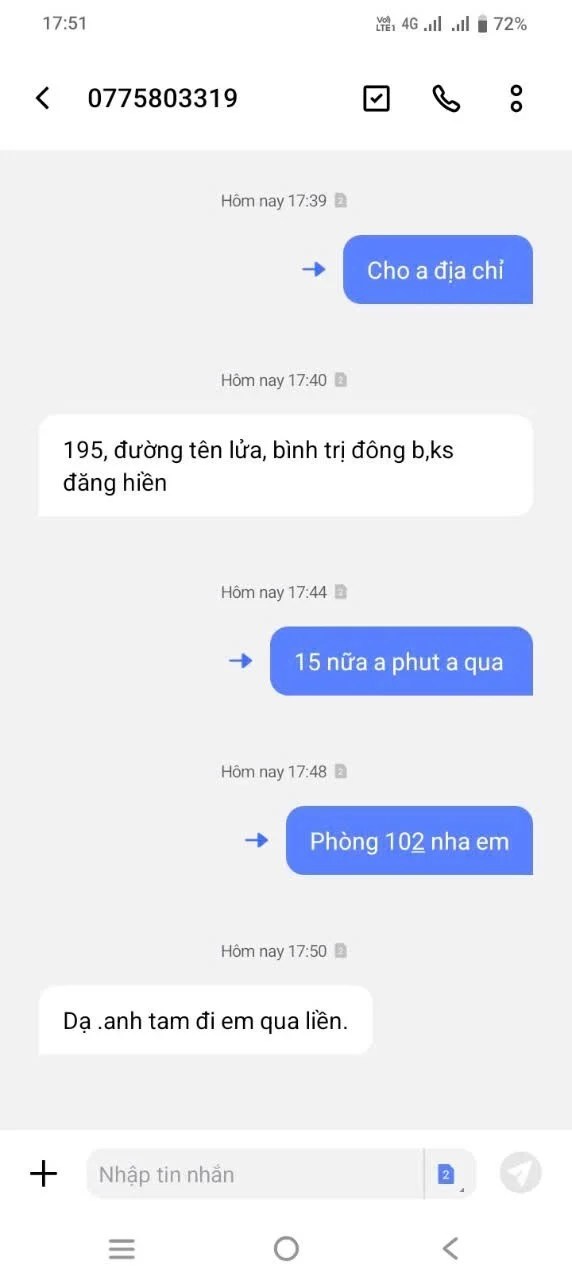Tap the 'Dạ .anh tam đi' received message

click(x=205, y=1020)
